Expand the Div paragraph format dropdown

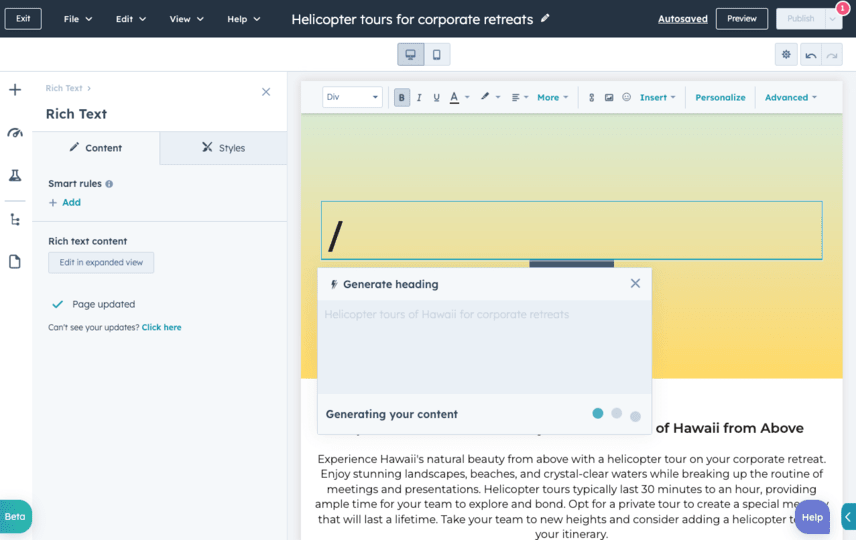pos(353,97)
